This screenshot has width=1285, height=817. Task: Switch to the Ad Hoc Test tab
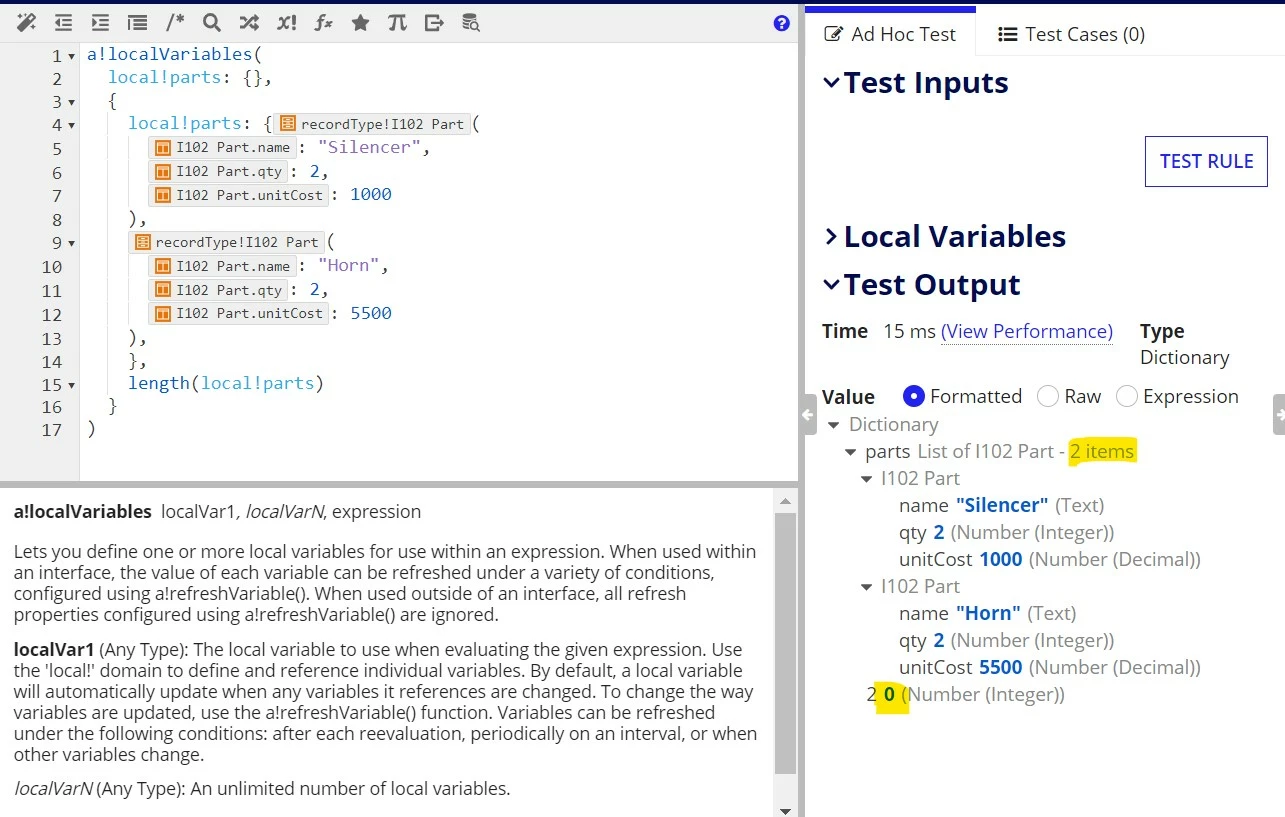pos(890,34)
